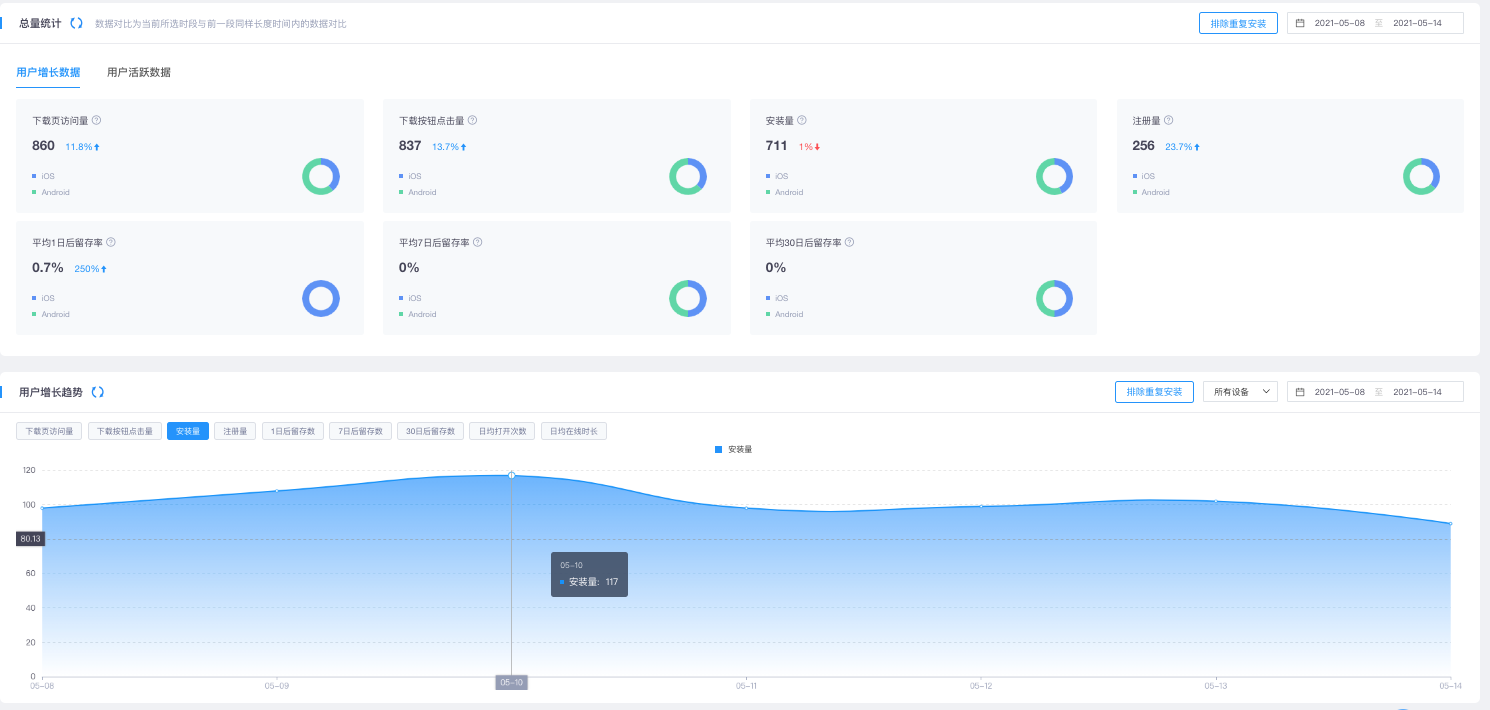Click help icon next to 注册量 card title

point(1168,120)
